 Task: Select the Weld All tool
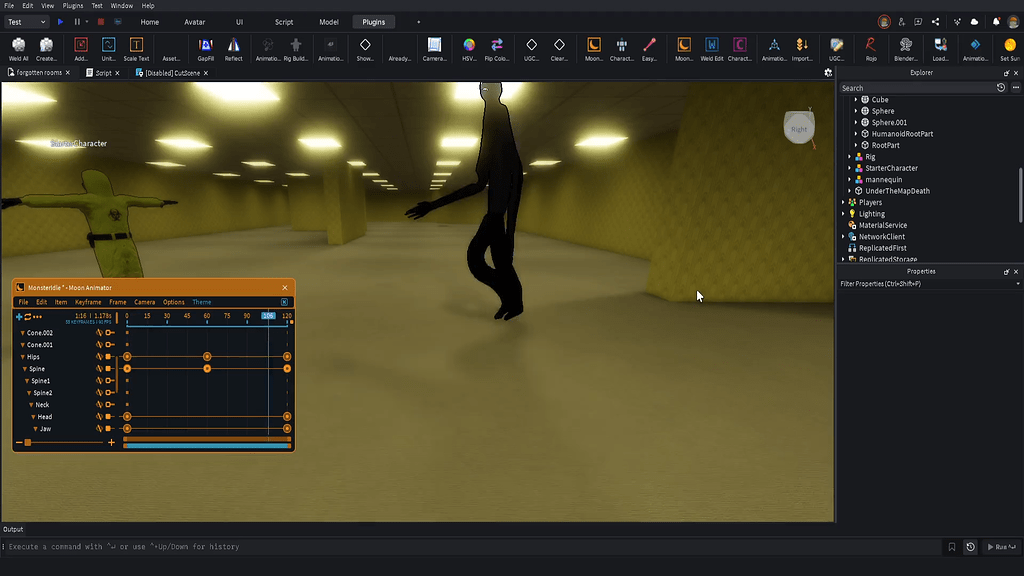(18, 46)
